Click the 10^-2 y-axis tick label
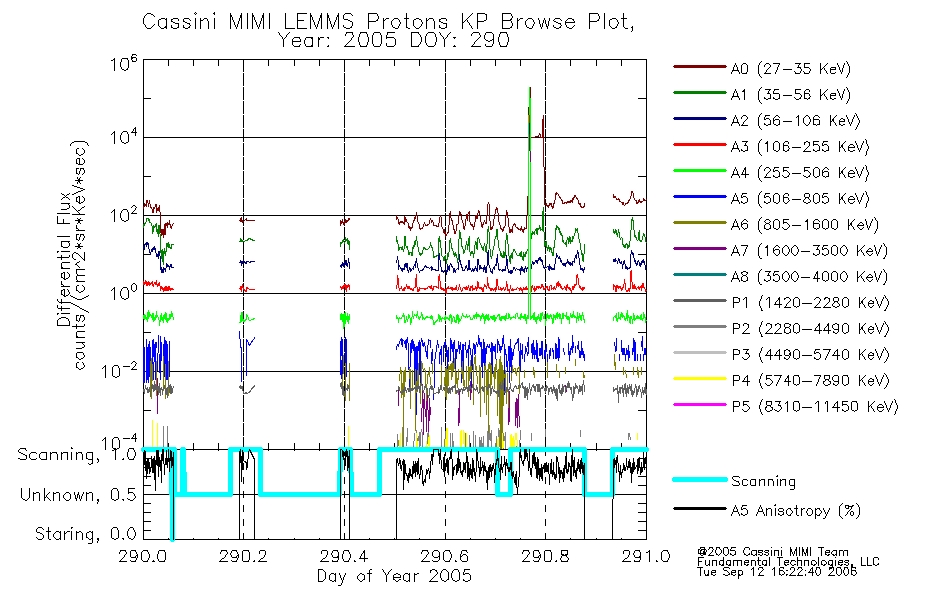 coord(120,370)
